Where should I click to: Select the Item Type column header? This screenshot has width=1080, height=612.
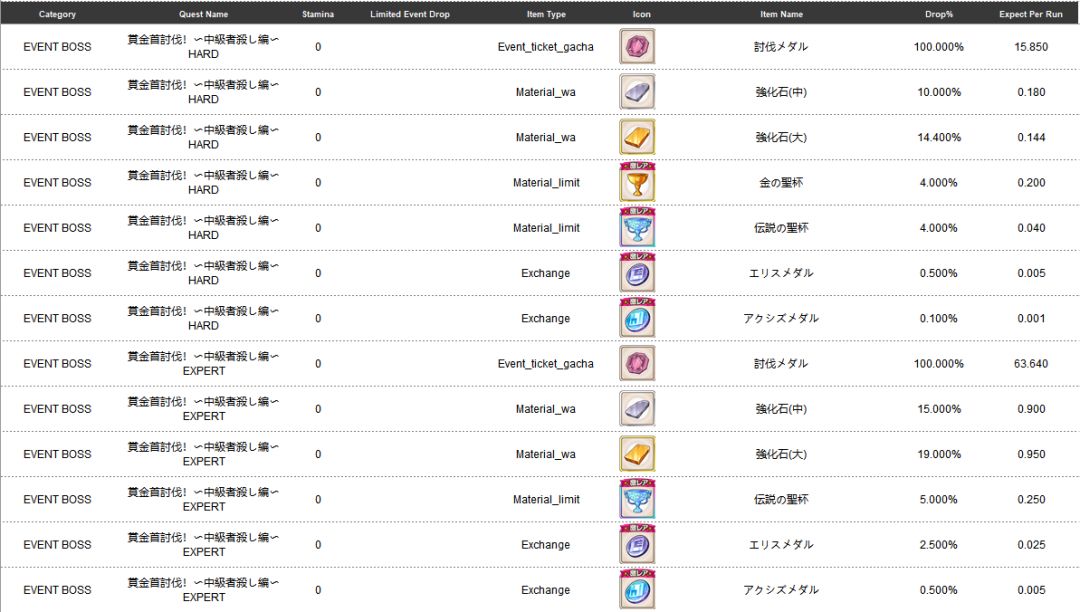coord(546,15)
